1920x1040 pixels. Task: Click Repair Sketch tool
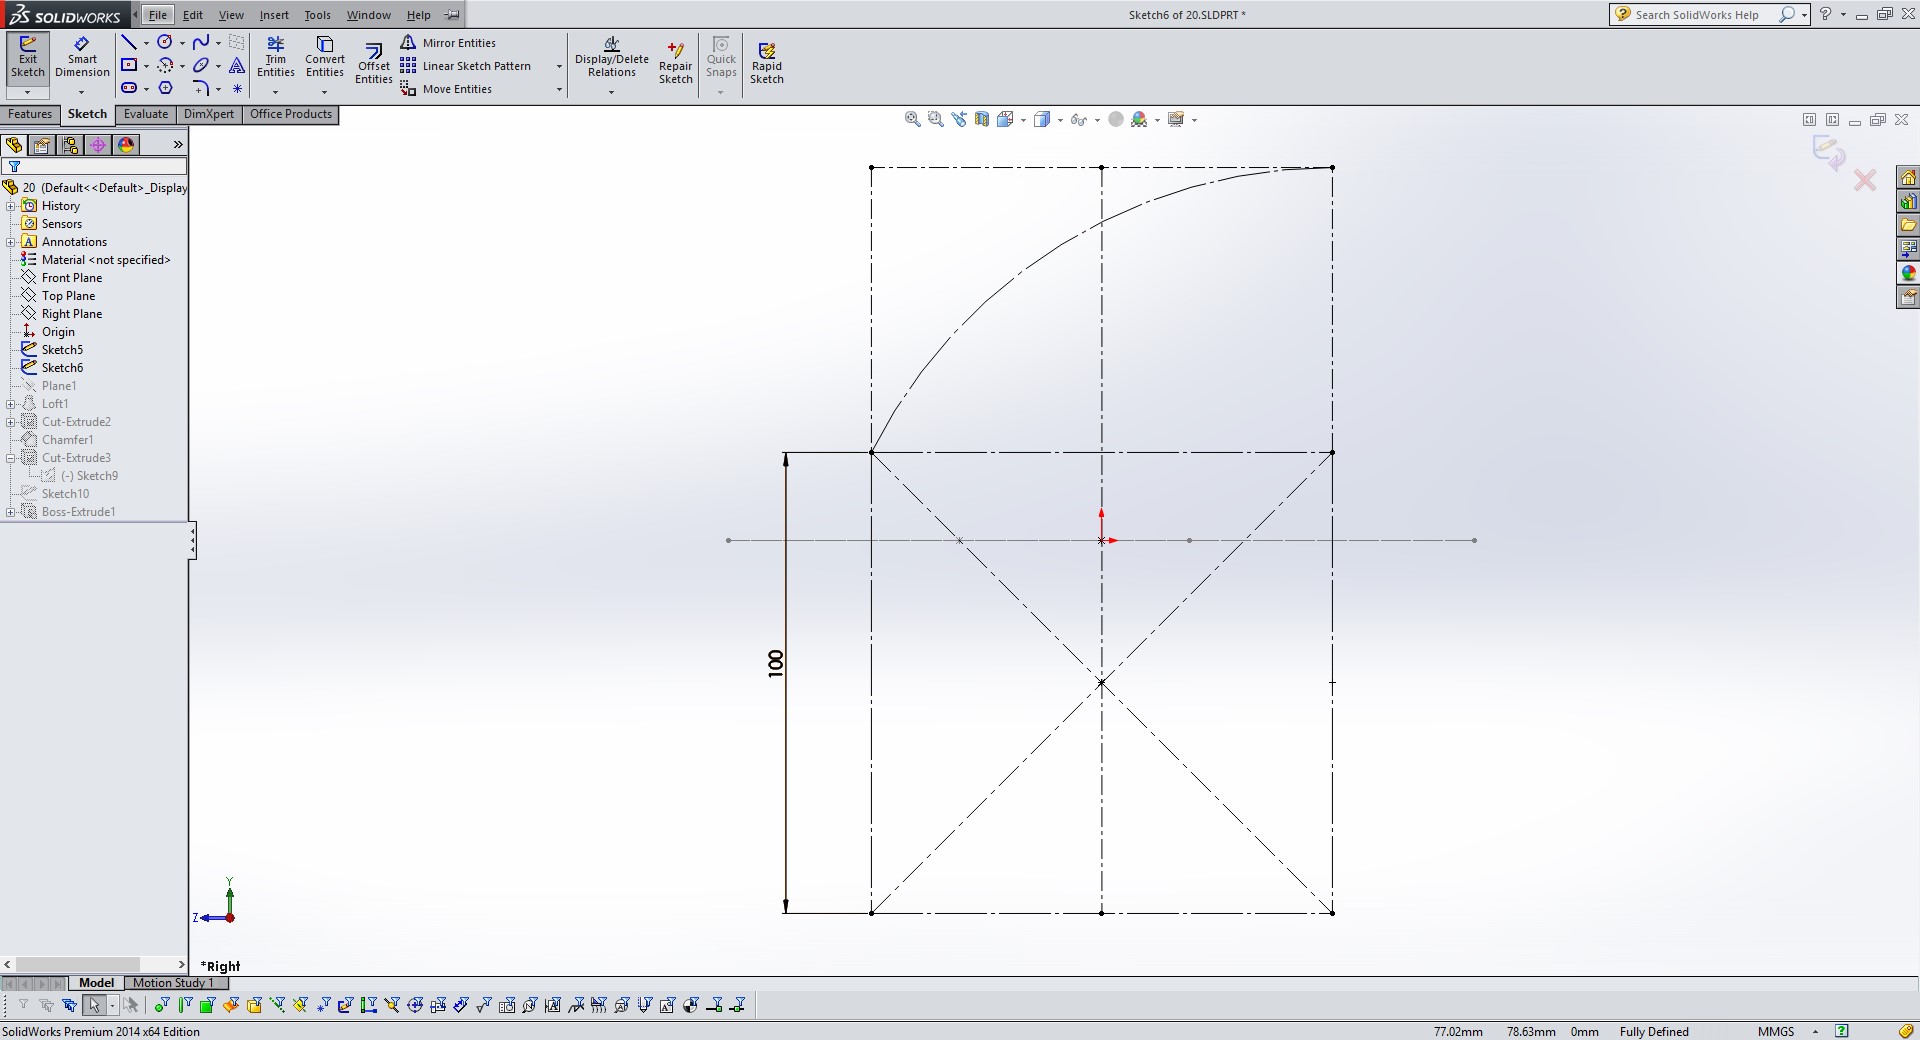(x=676, y=63)
